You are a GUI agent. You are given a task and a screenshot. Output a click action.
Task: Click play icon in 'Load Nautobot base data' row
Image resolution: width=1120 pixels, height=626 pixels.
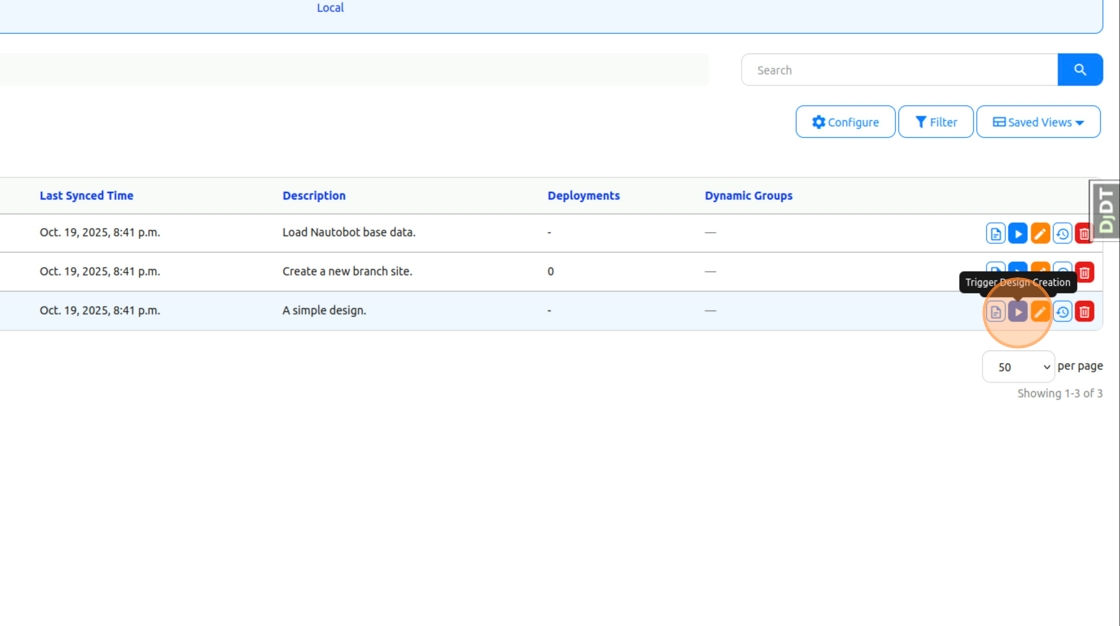1017,234
